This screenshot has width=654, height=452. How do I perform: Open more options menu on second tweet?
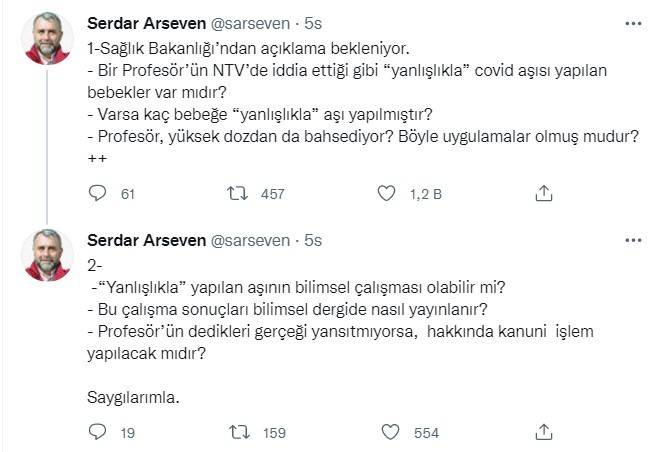[633, 241]
